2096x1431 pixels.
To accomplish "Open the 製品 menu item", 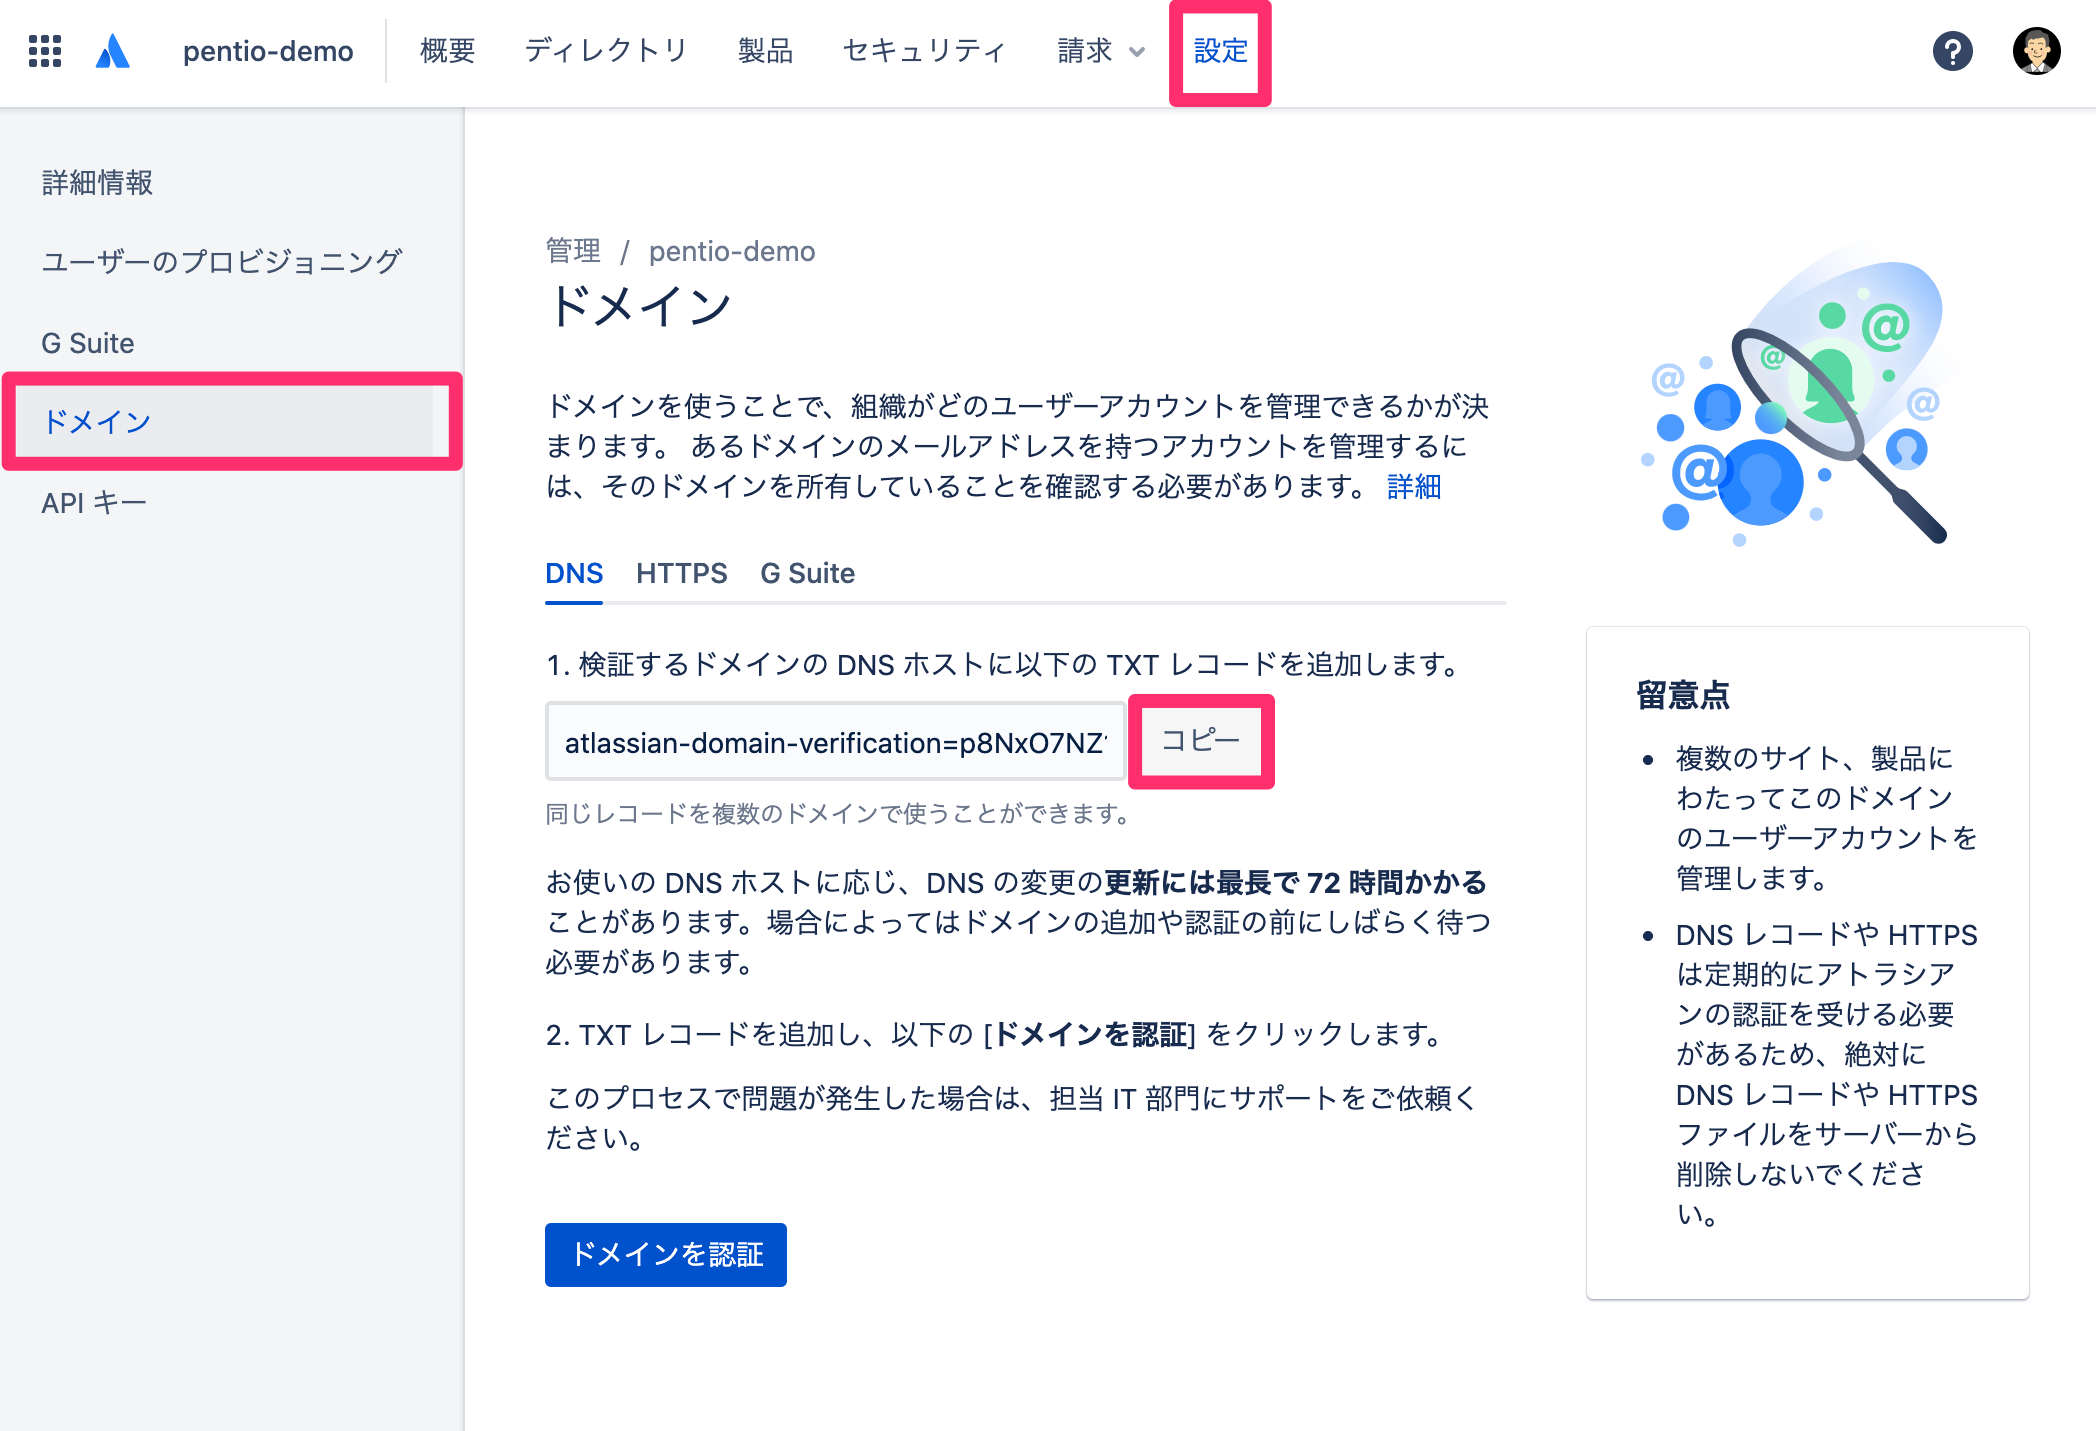I will [x=765, y=51].
